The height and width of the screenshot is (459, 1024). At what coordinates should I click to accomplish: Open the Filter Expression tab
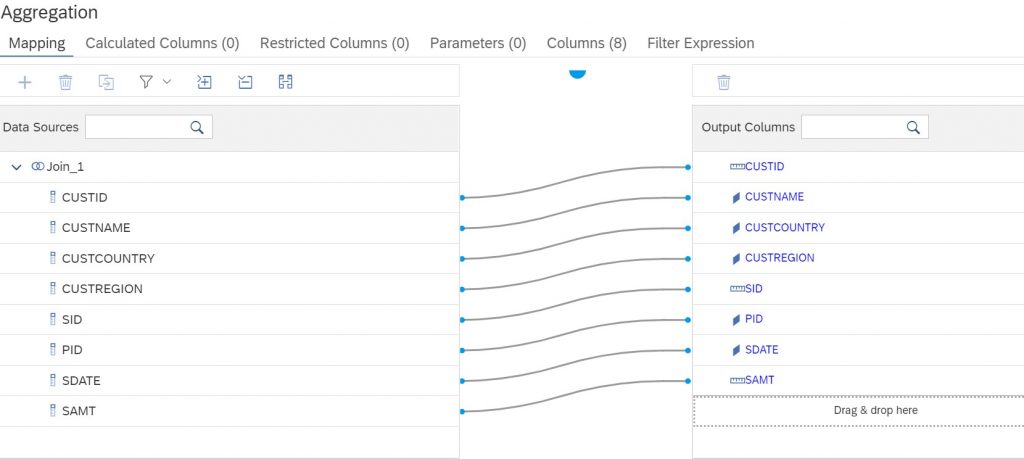pos(701,43)
